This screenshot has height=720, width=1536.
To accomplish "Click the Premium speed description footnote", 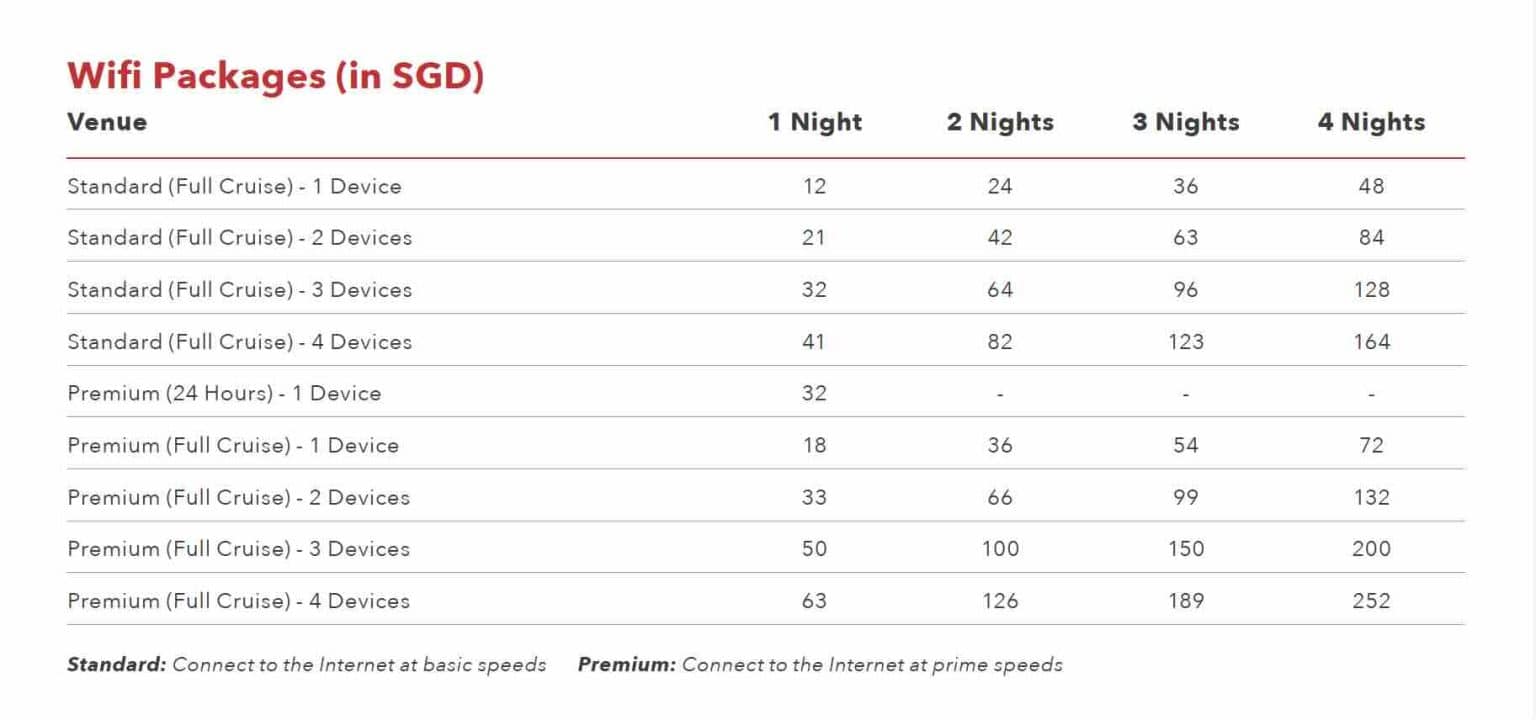I will [820, 664].
